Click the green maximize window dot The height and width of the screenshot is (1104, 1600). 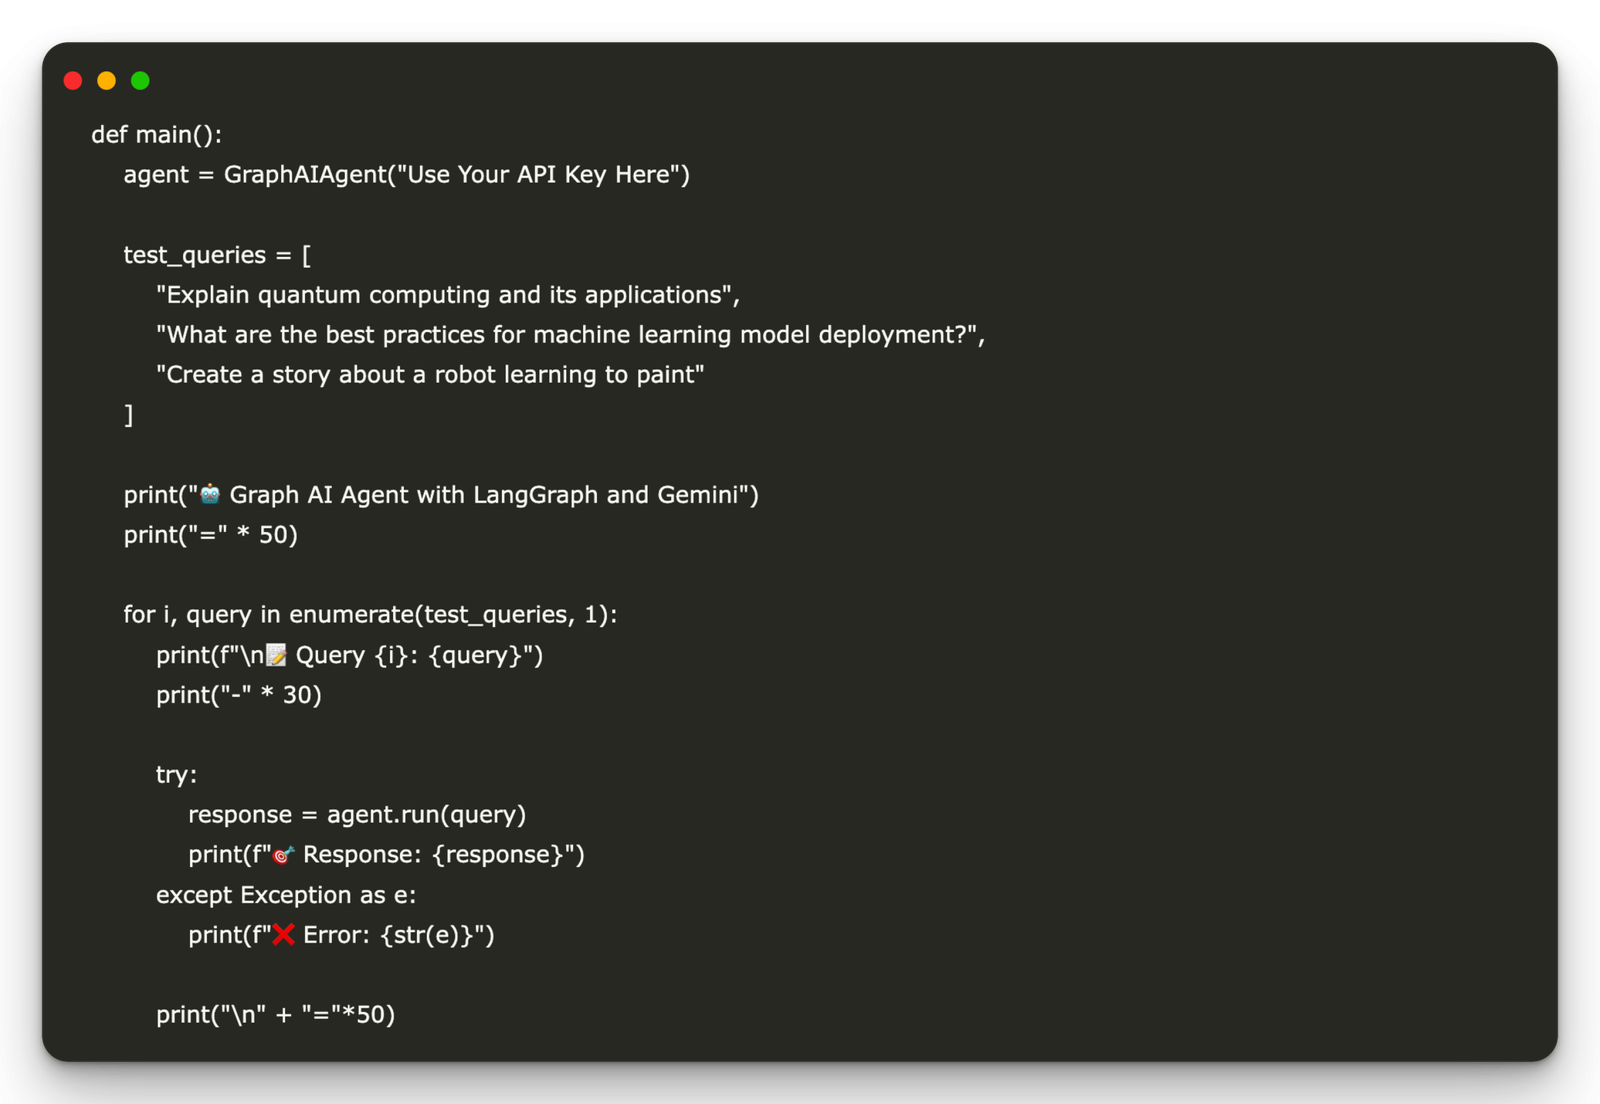click(141, 81)
